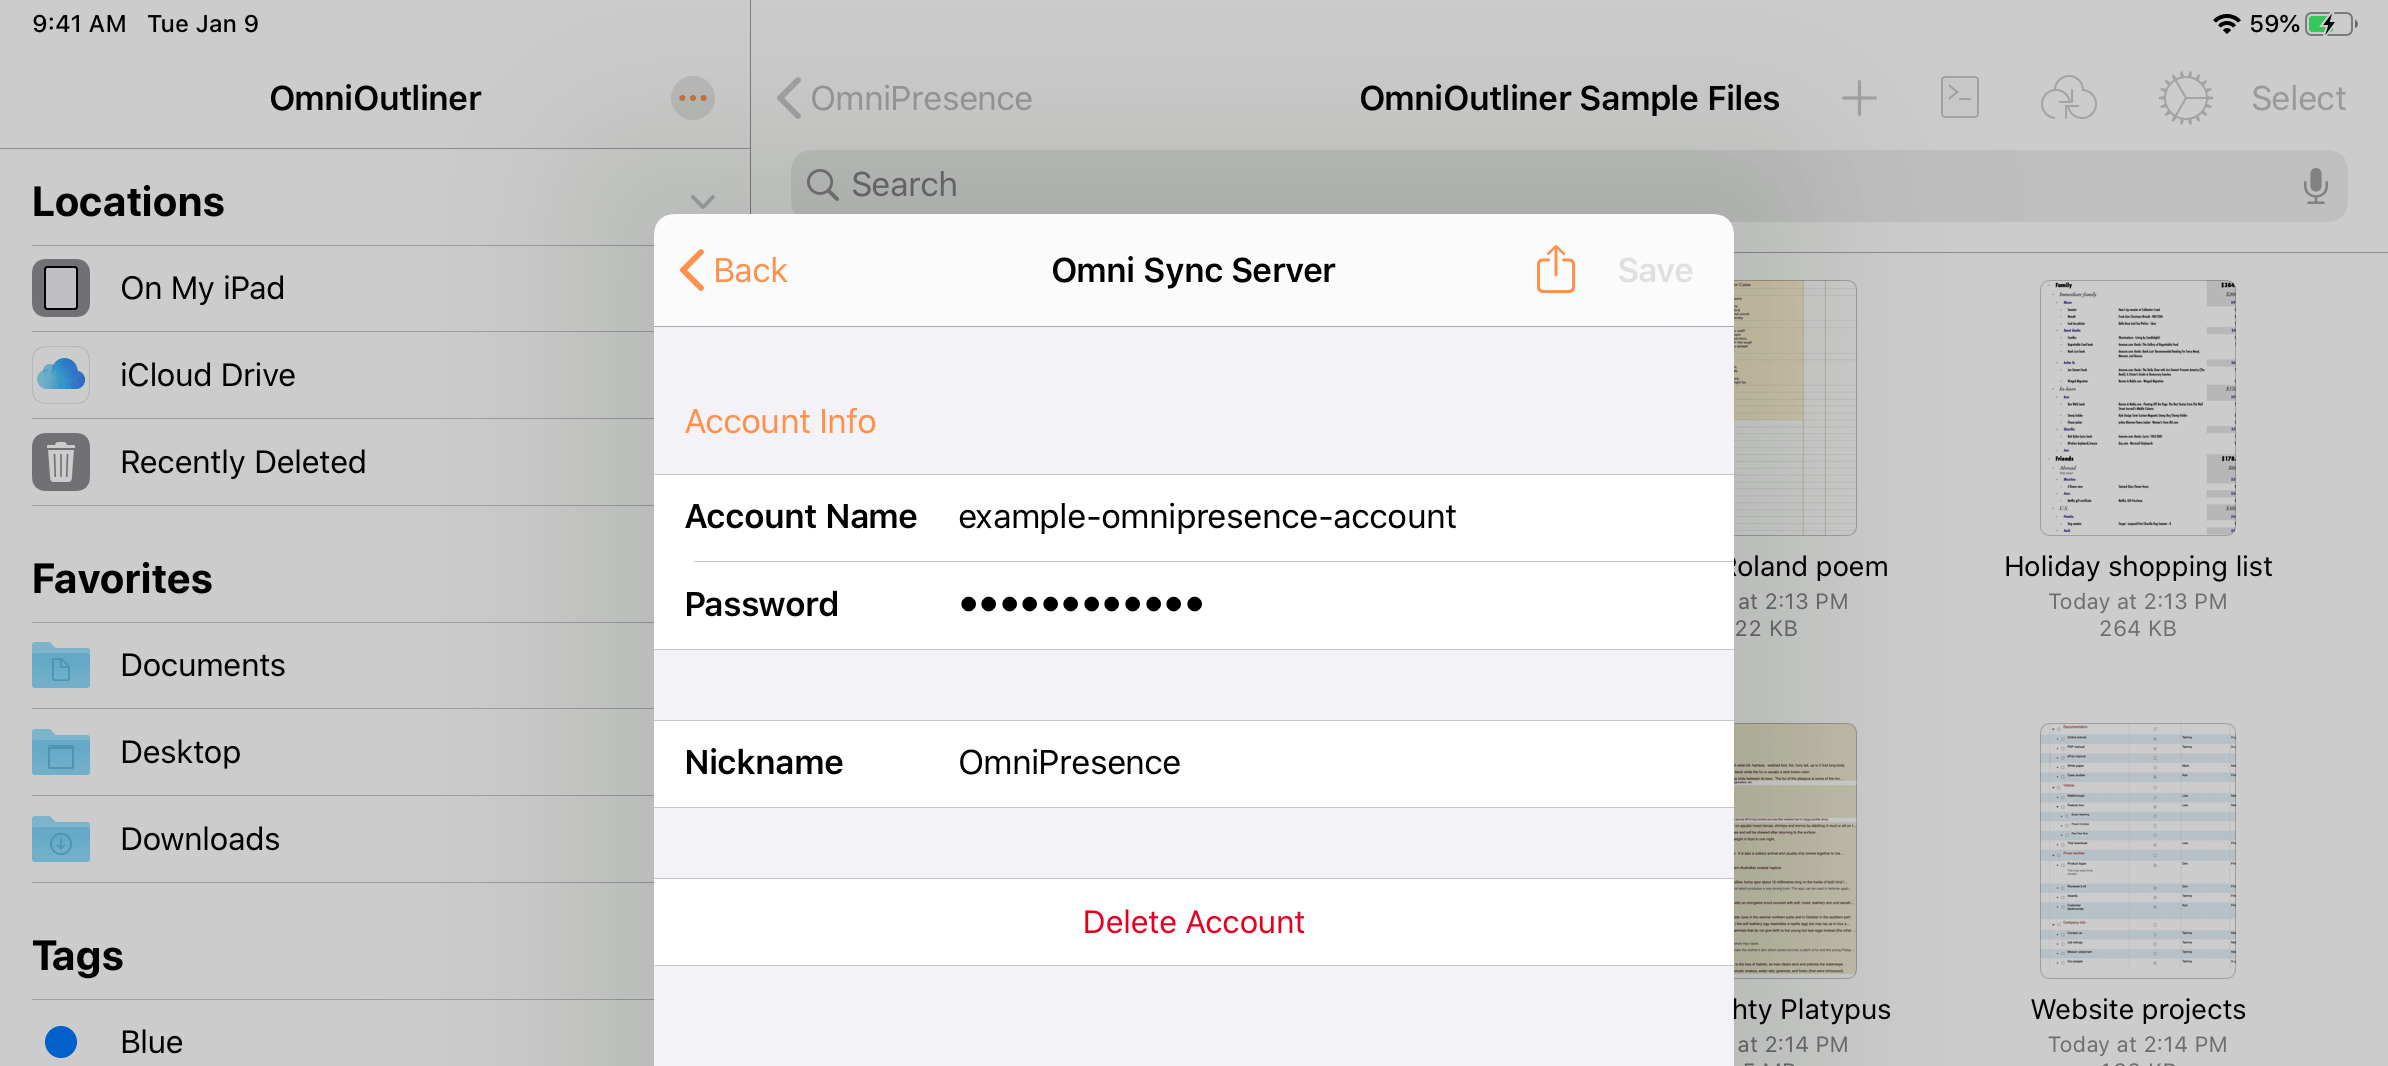Open the Roland poem document thumbnail
The width and height of the screenshot is (2388, 1066).
[x=1795, y=408]
